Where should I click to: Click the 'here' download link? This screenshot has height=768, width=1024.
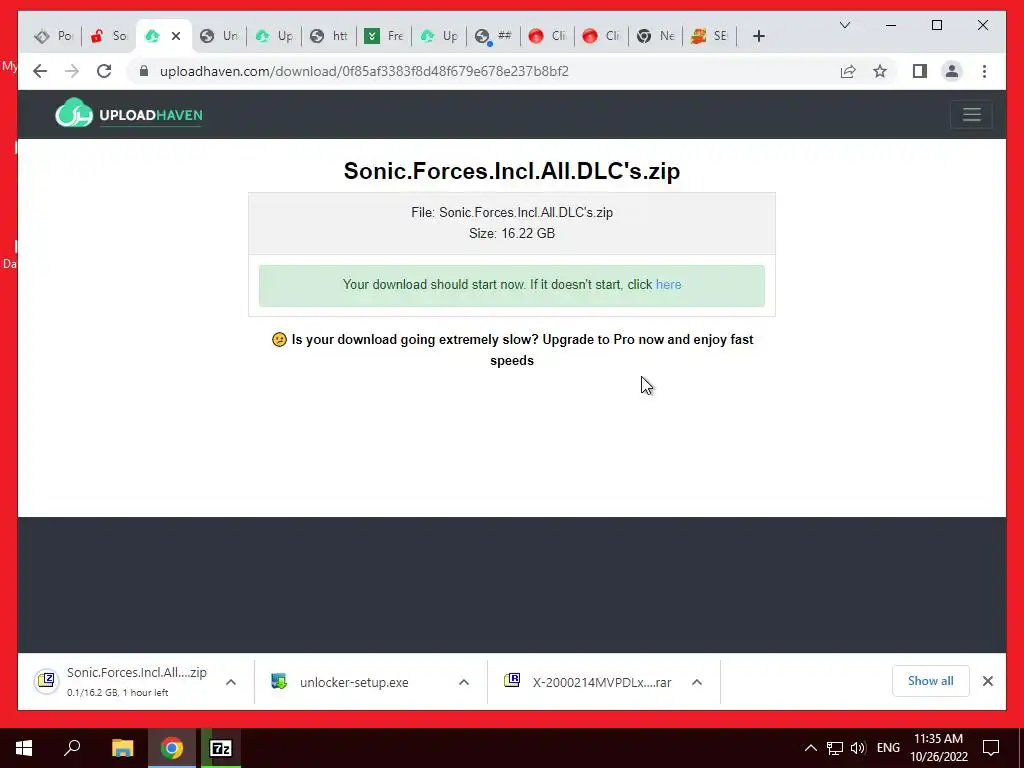click(x=668, y=285)
